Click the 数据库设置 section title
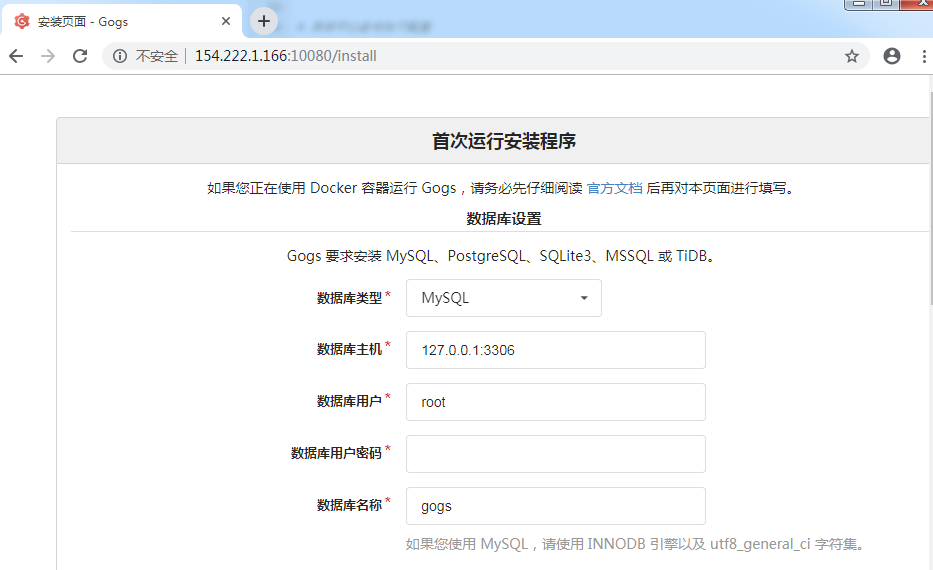The width and height of the screenshot is (933, 570). [503, 219]
